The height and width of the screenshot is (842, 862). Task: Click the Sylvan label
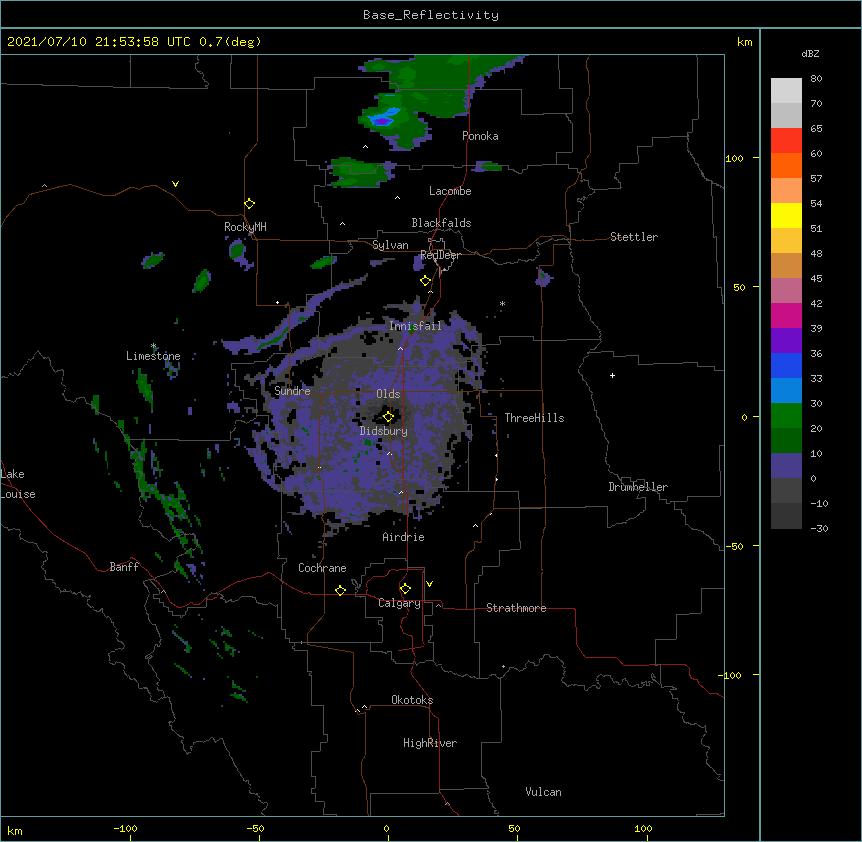(390, 245)
